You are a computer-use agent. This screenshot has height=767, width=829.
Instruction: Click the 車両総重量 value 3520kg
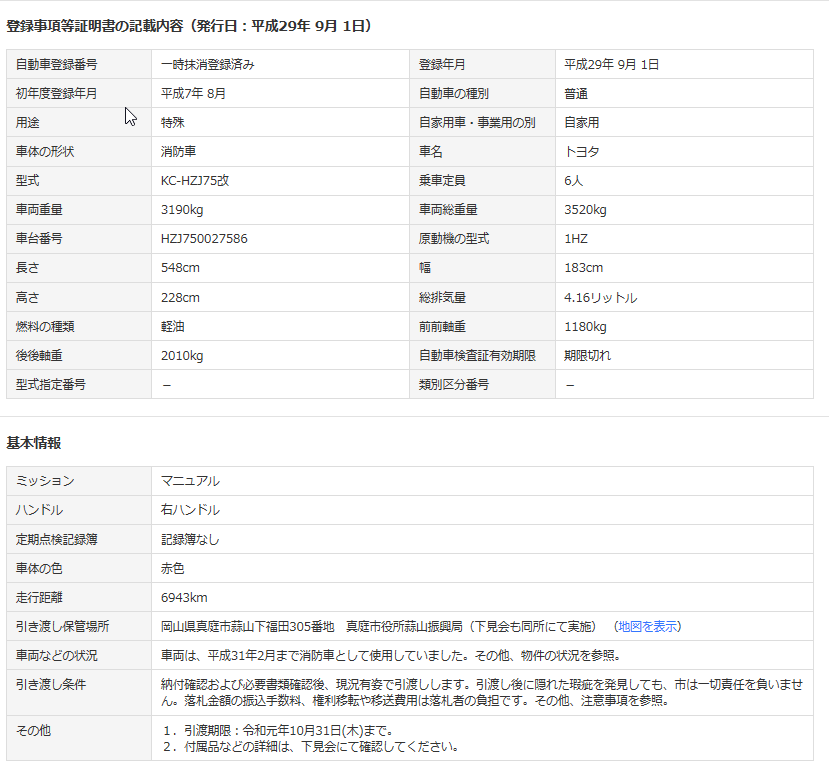pyautogui.click(x=585, y=210)
